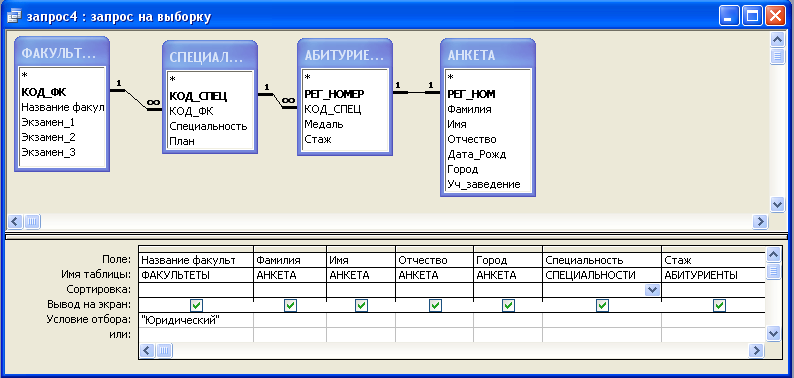
Task: Select КОД_ФК field in ФАКУЛЬТ... table
Action: point(44,92)
